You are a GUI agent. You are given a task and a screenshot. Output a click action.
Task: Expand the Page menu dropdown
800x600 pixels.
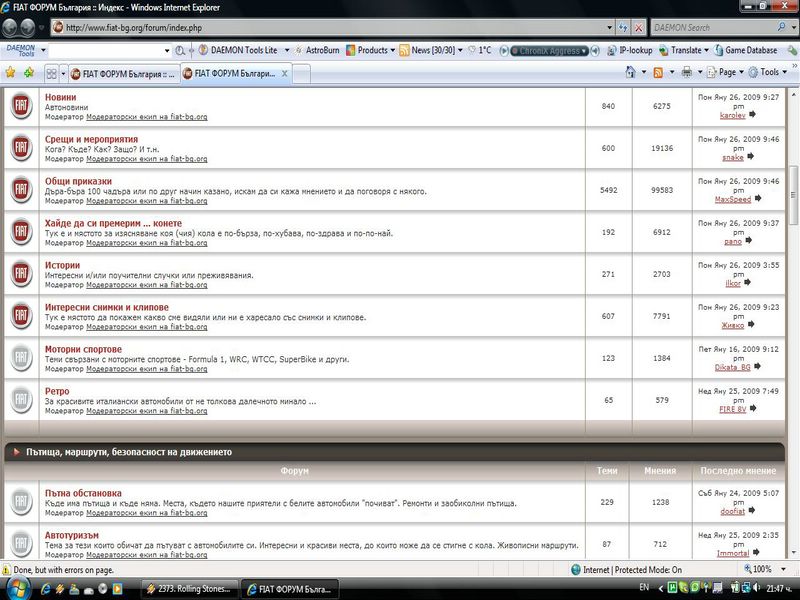click(728, 72)
